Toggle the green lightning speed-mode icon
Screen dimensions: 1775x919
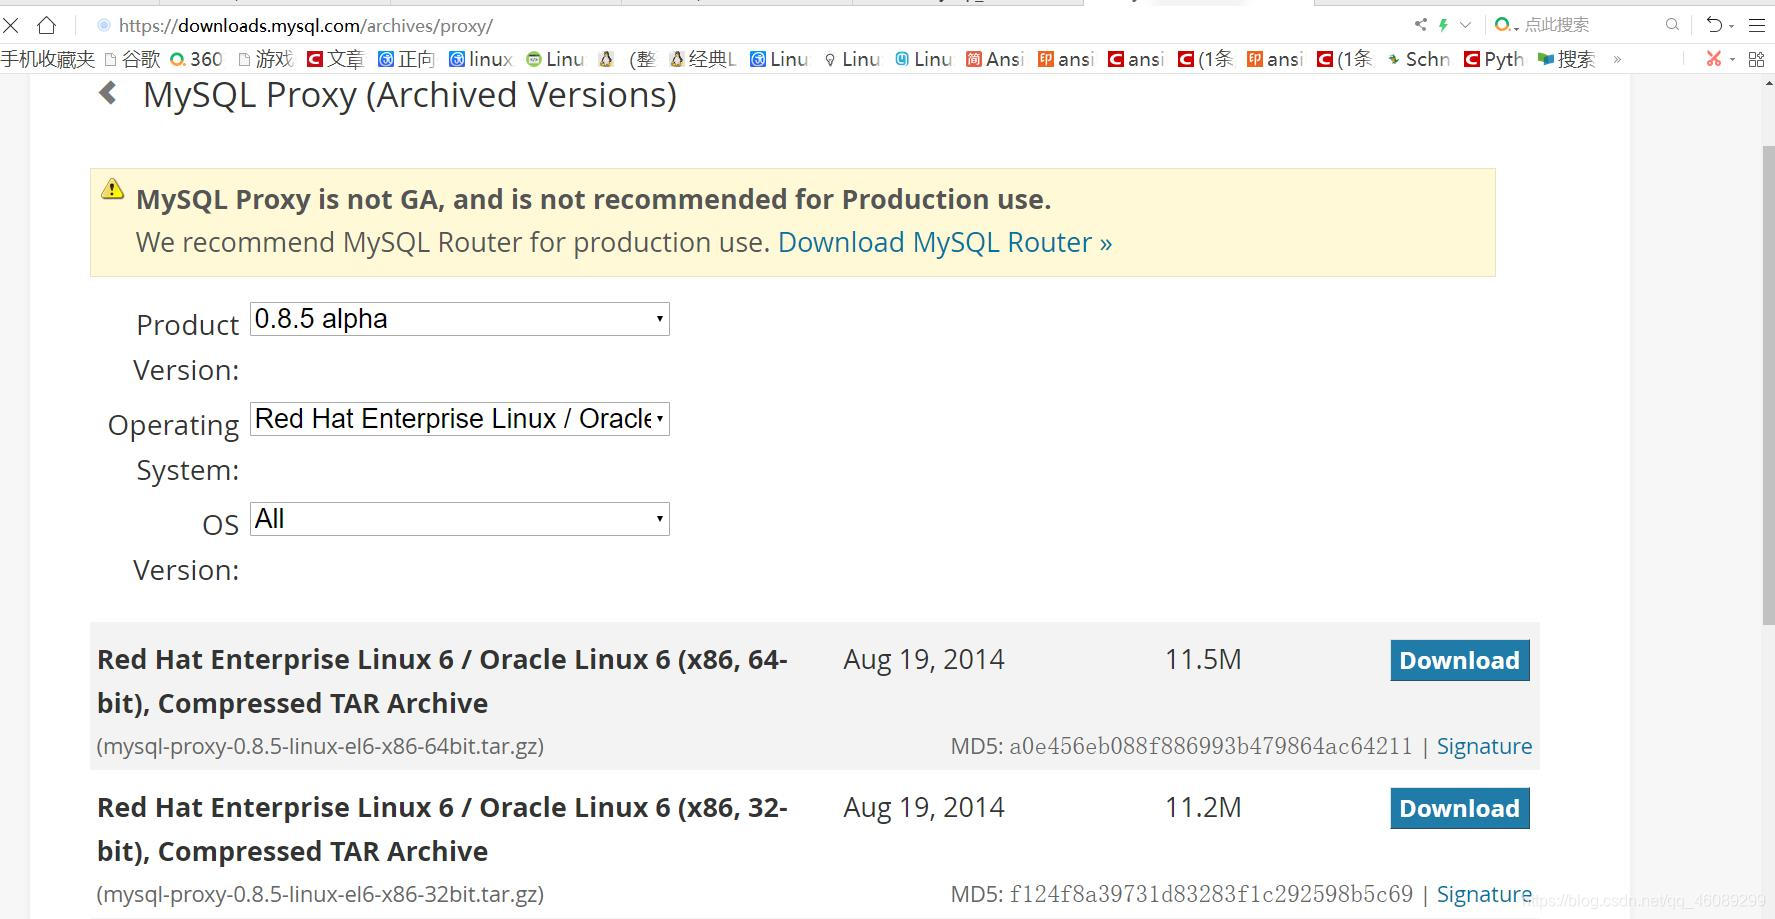click(x=1443, y=24)
